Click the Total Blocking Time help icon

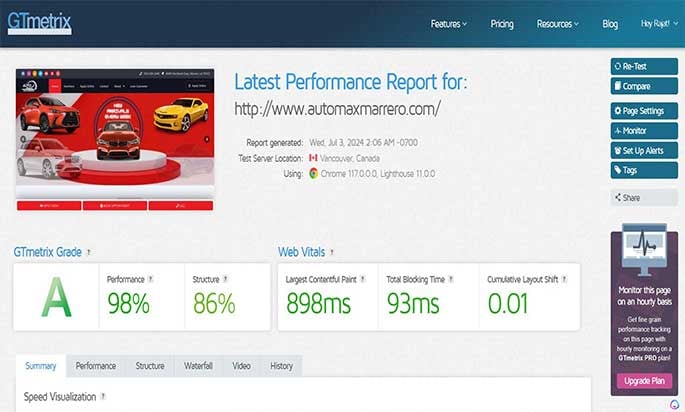pos(451,279)
